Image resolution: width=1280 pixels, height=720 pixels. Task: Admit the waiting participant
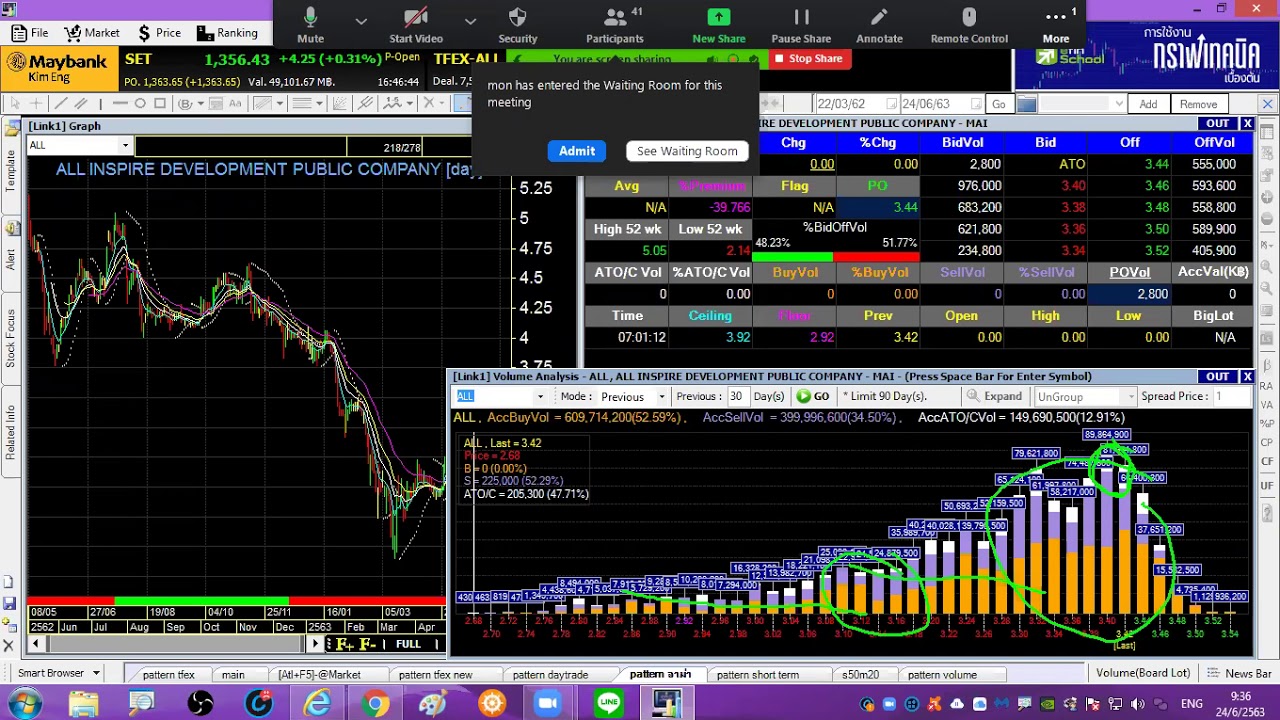tap(577, 151)
